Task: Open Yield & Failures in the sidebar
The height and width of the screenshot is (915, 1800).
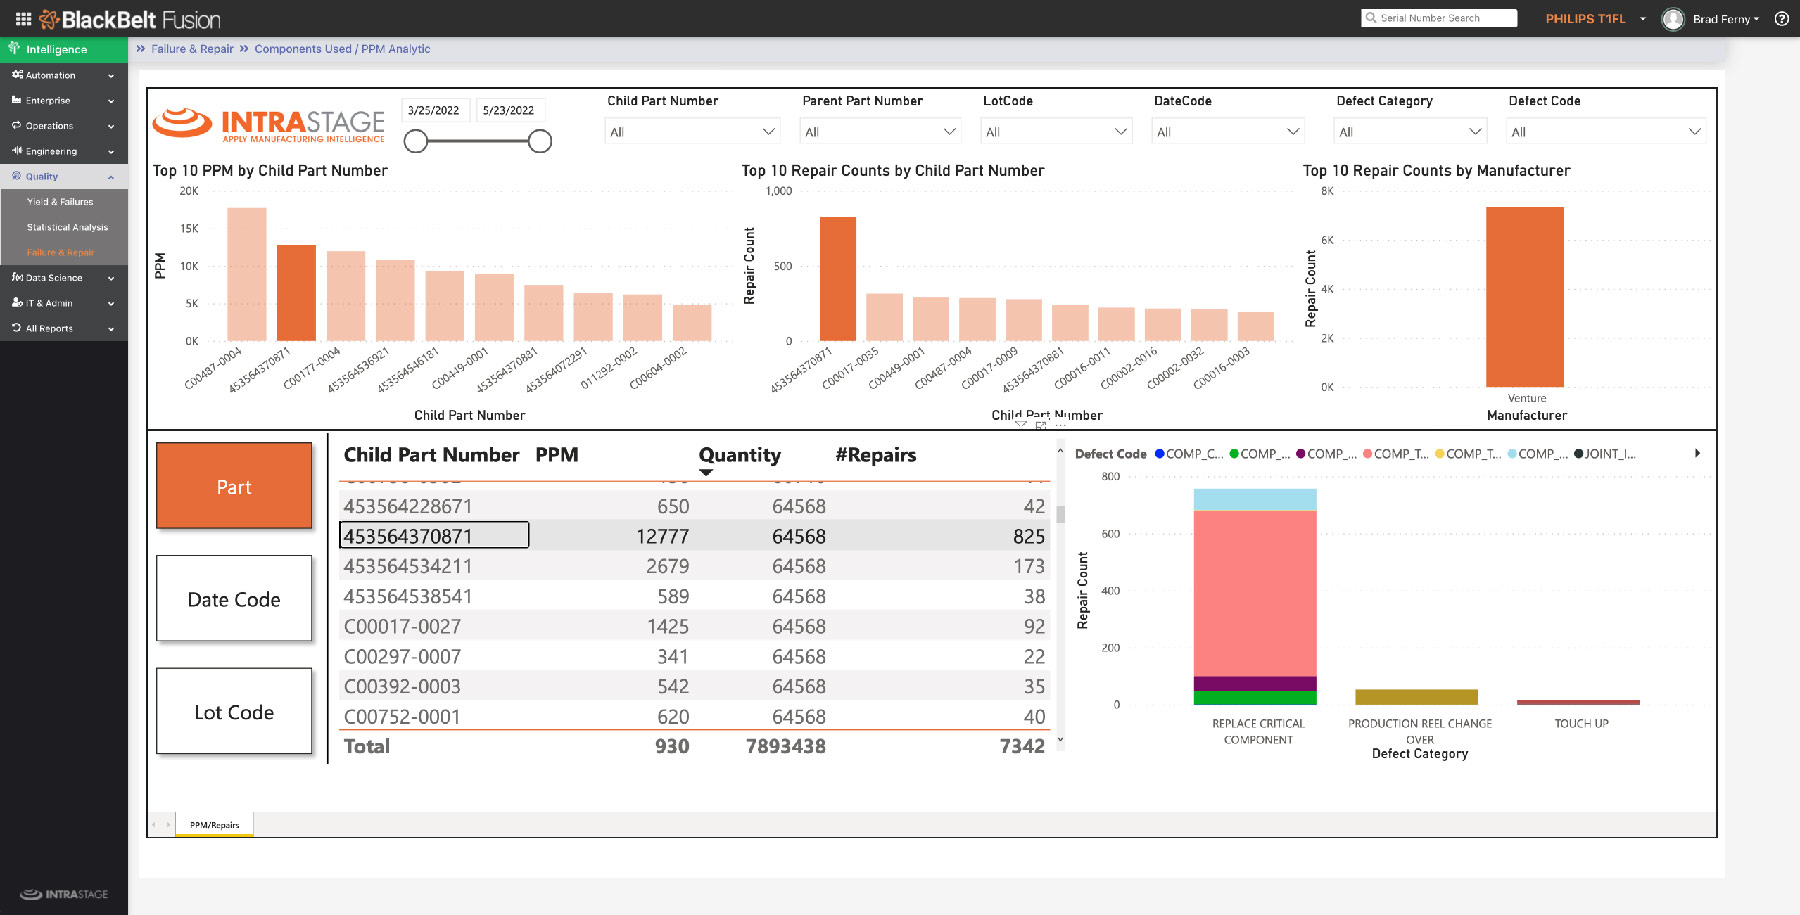Action: pyautogui.click(x=60, y=202)
